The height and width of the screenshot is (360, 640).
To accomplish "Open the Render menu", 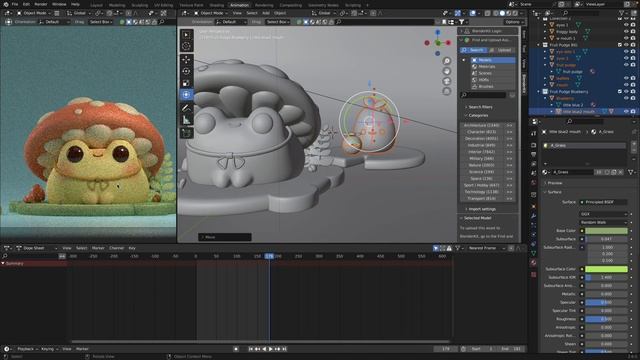I will (41, 4).
